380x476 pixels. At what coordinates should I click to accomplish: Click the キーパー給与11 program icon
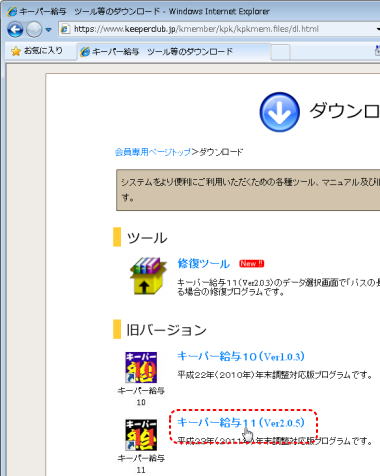tap(141, 435)
